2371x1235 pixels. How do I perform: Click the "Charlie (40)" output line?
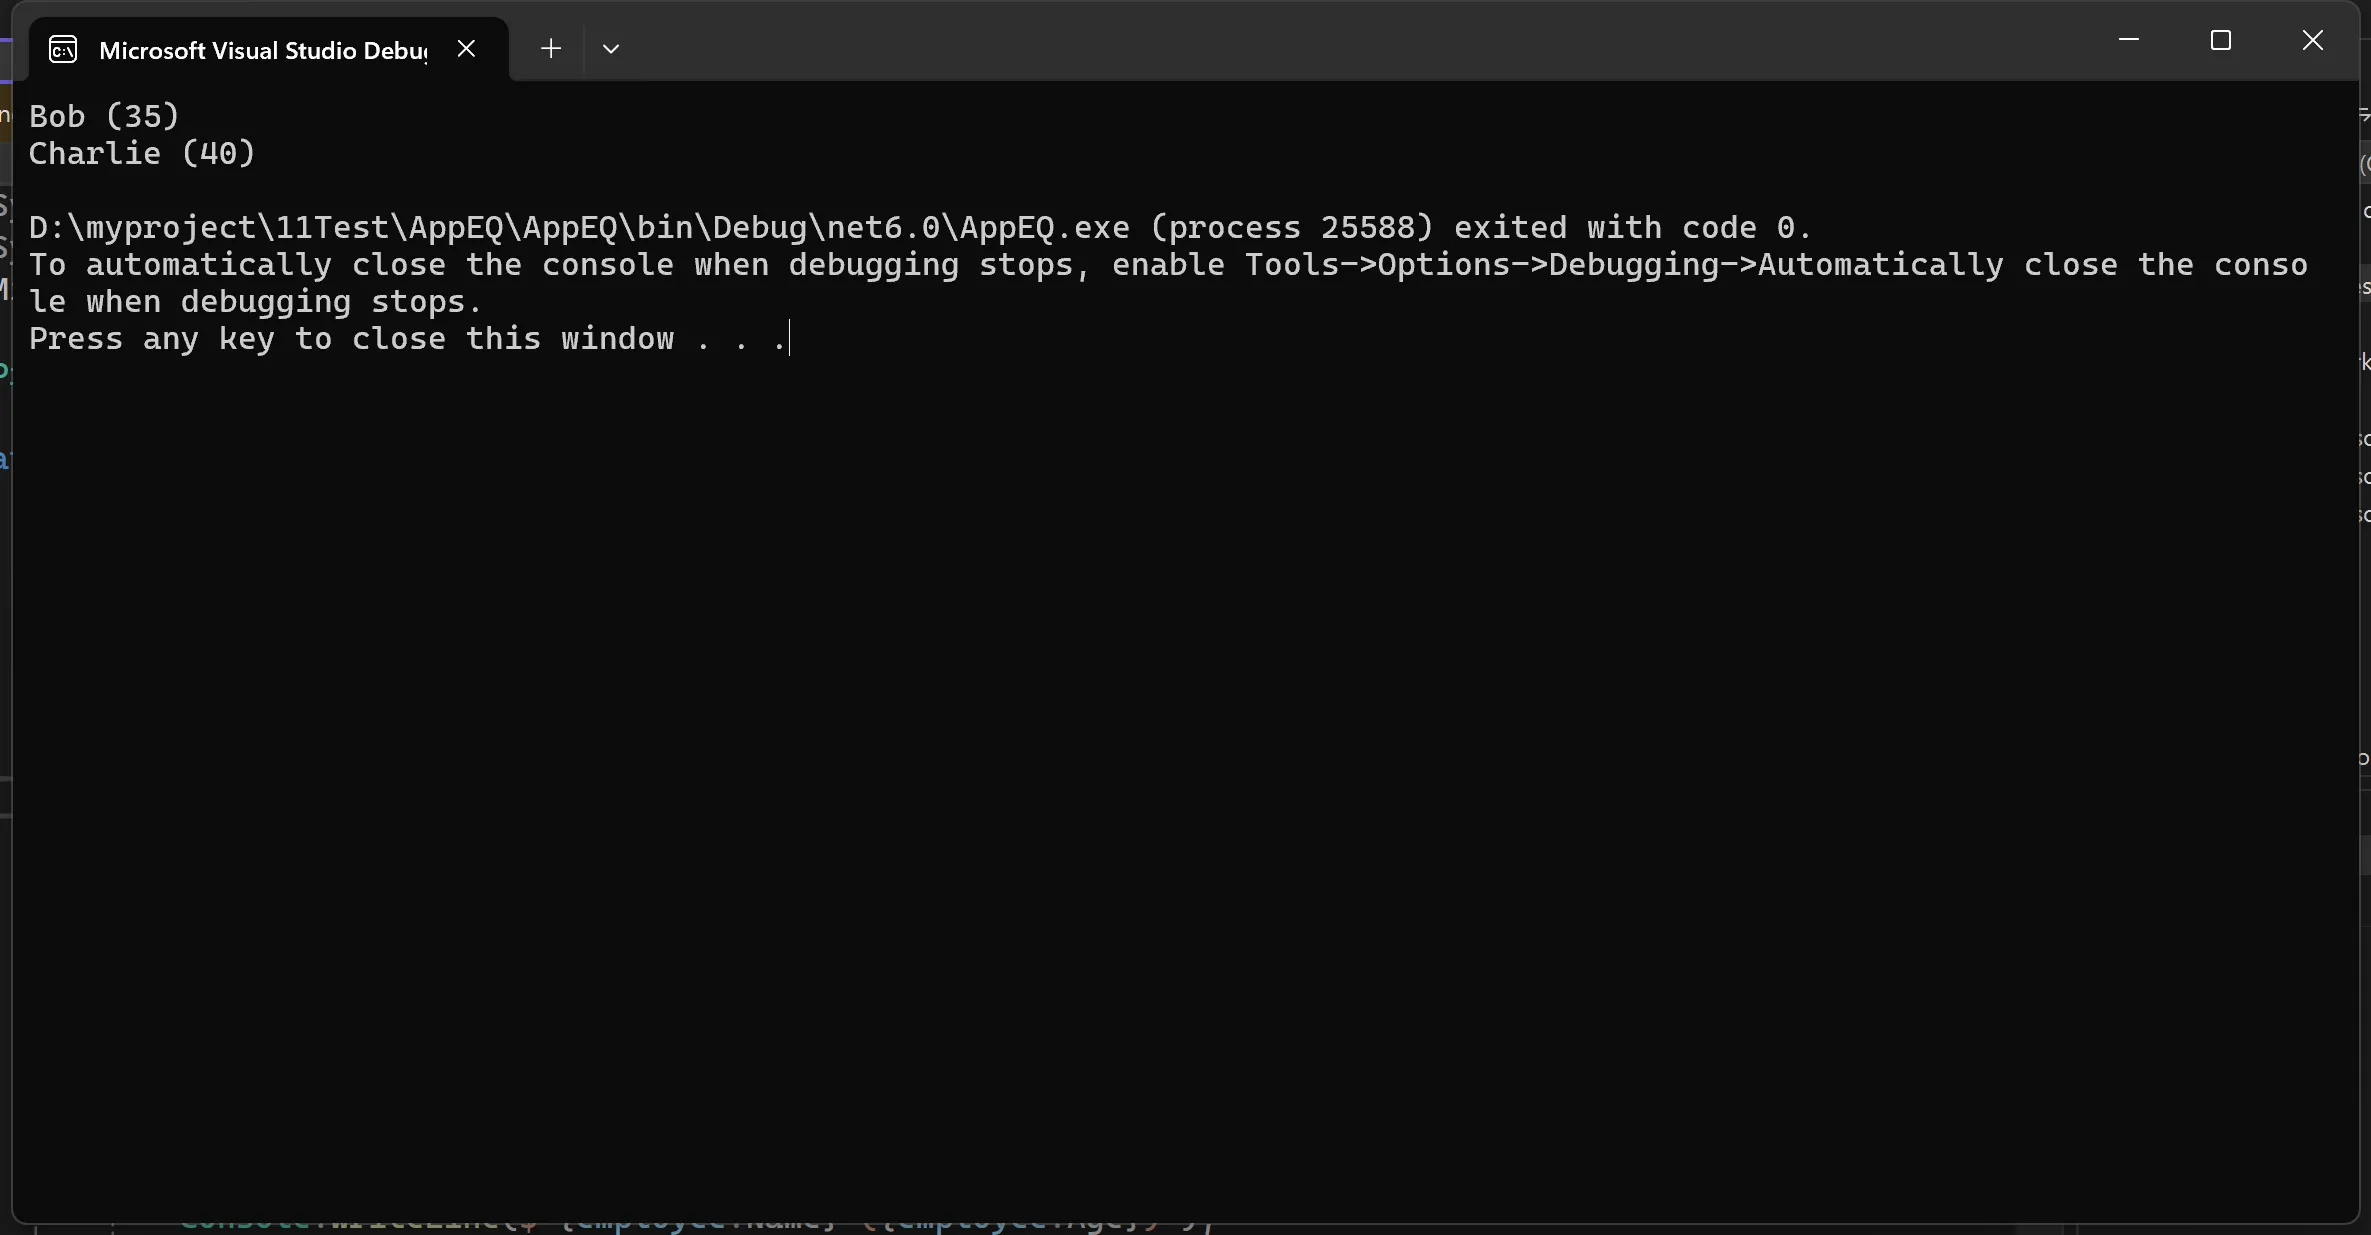[142, 153]
